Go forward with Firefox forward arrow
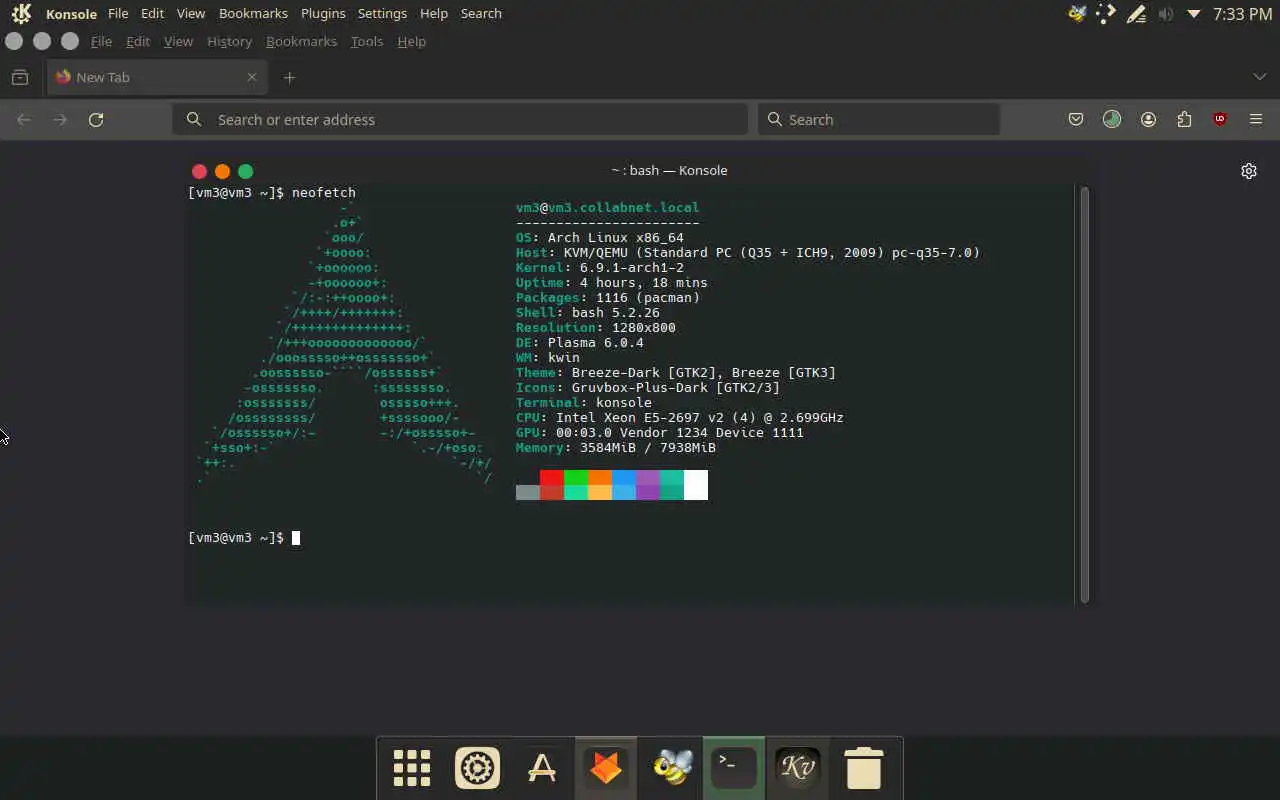Screen dimensions: 1280x800 pyautogui.click(x=60, y=119)
